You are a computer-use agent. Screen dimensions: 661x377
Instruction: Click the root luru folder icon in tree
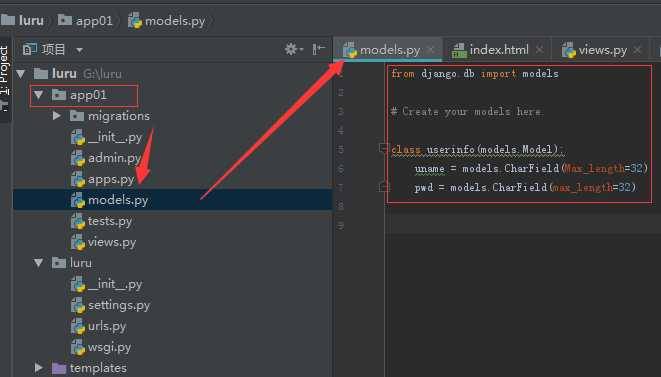[41, 74]
